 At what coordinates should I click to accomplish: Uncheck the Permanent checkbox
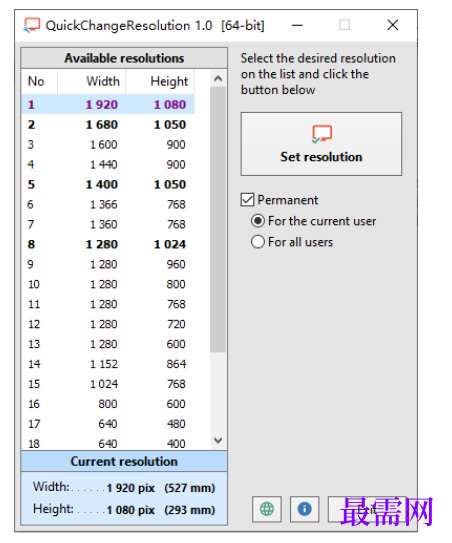point(247,200)
